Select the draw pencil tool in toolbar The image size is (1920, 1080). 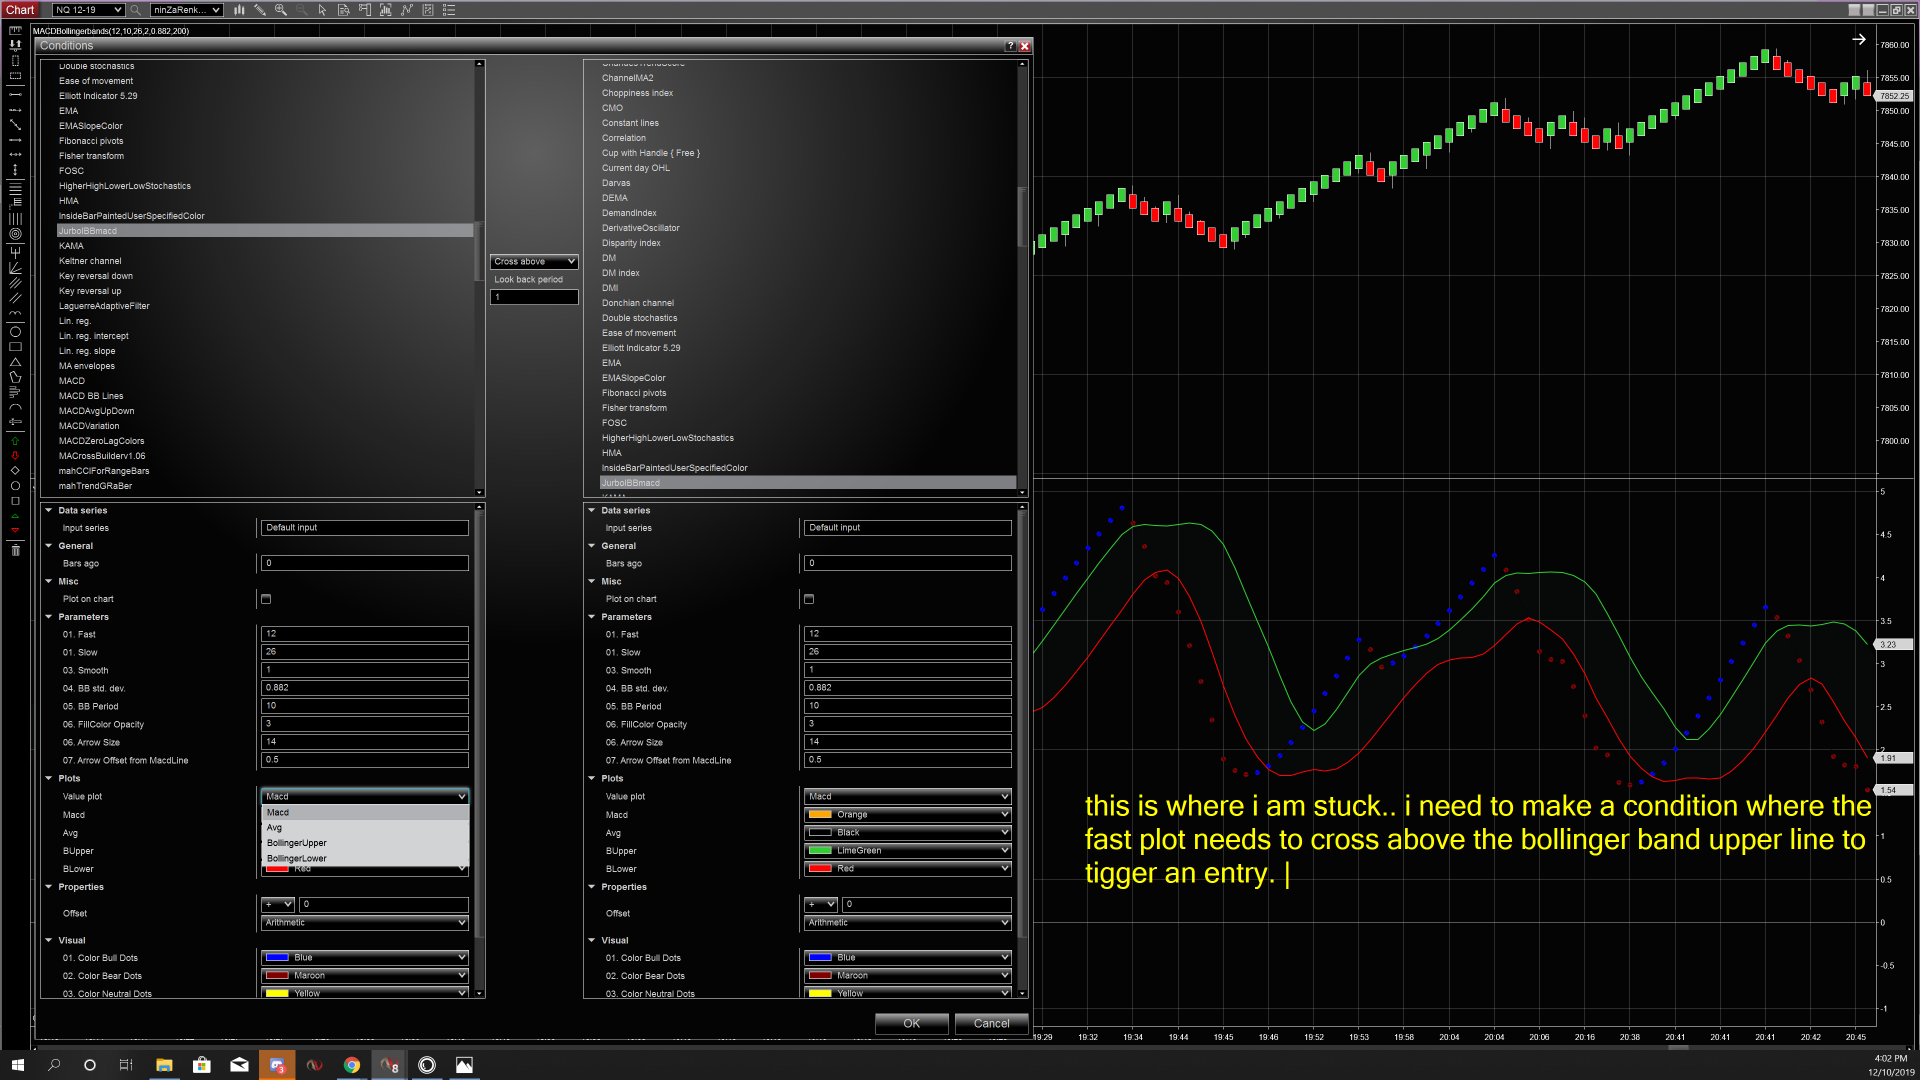click(x=260, y=10)
